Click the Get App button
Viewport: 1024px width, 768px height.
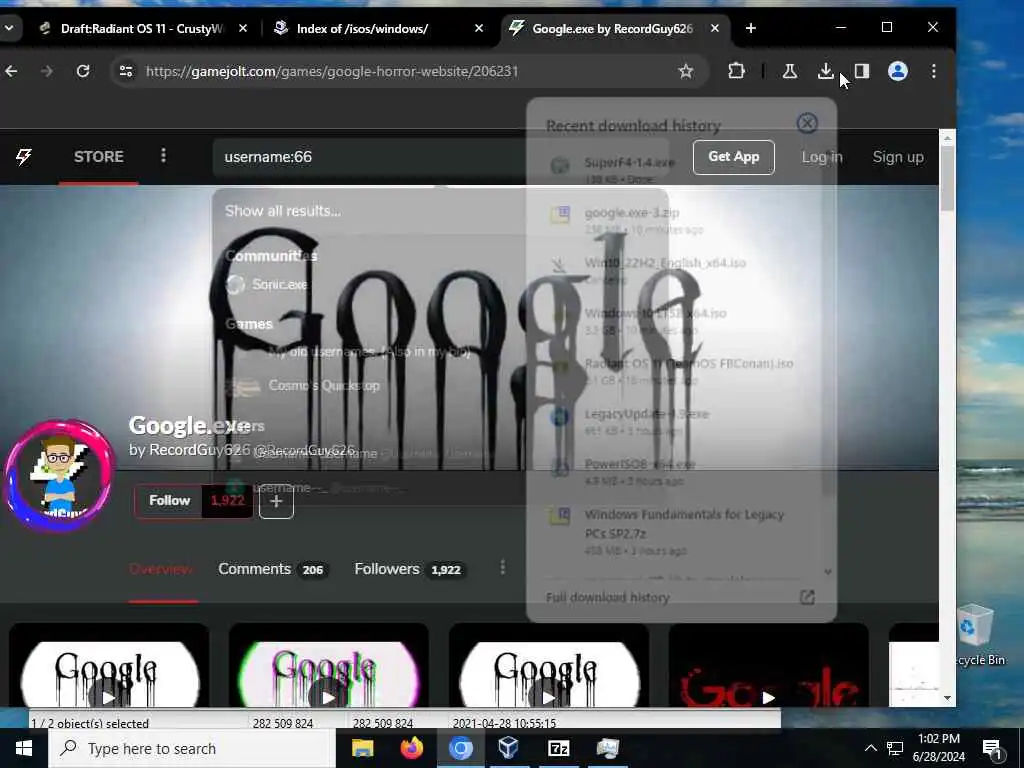coord(733,157)
